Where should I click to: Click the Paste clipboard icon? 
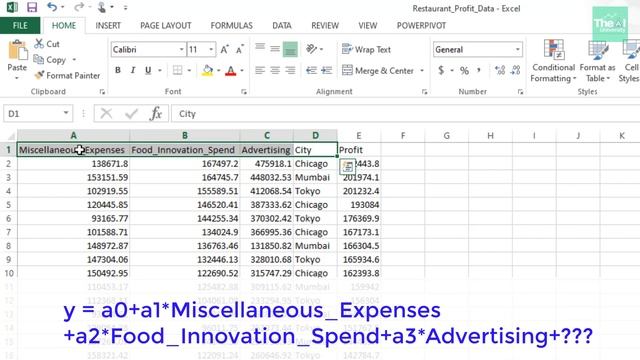pyautogui.click(x=18, y=51)
